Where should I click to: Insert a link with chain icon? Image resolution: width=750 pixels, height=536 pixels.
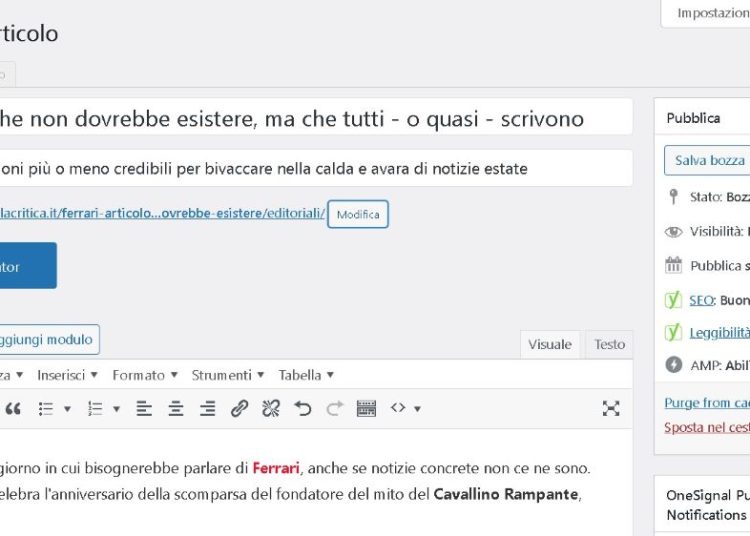(x=239, y=408)
